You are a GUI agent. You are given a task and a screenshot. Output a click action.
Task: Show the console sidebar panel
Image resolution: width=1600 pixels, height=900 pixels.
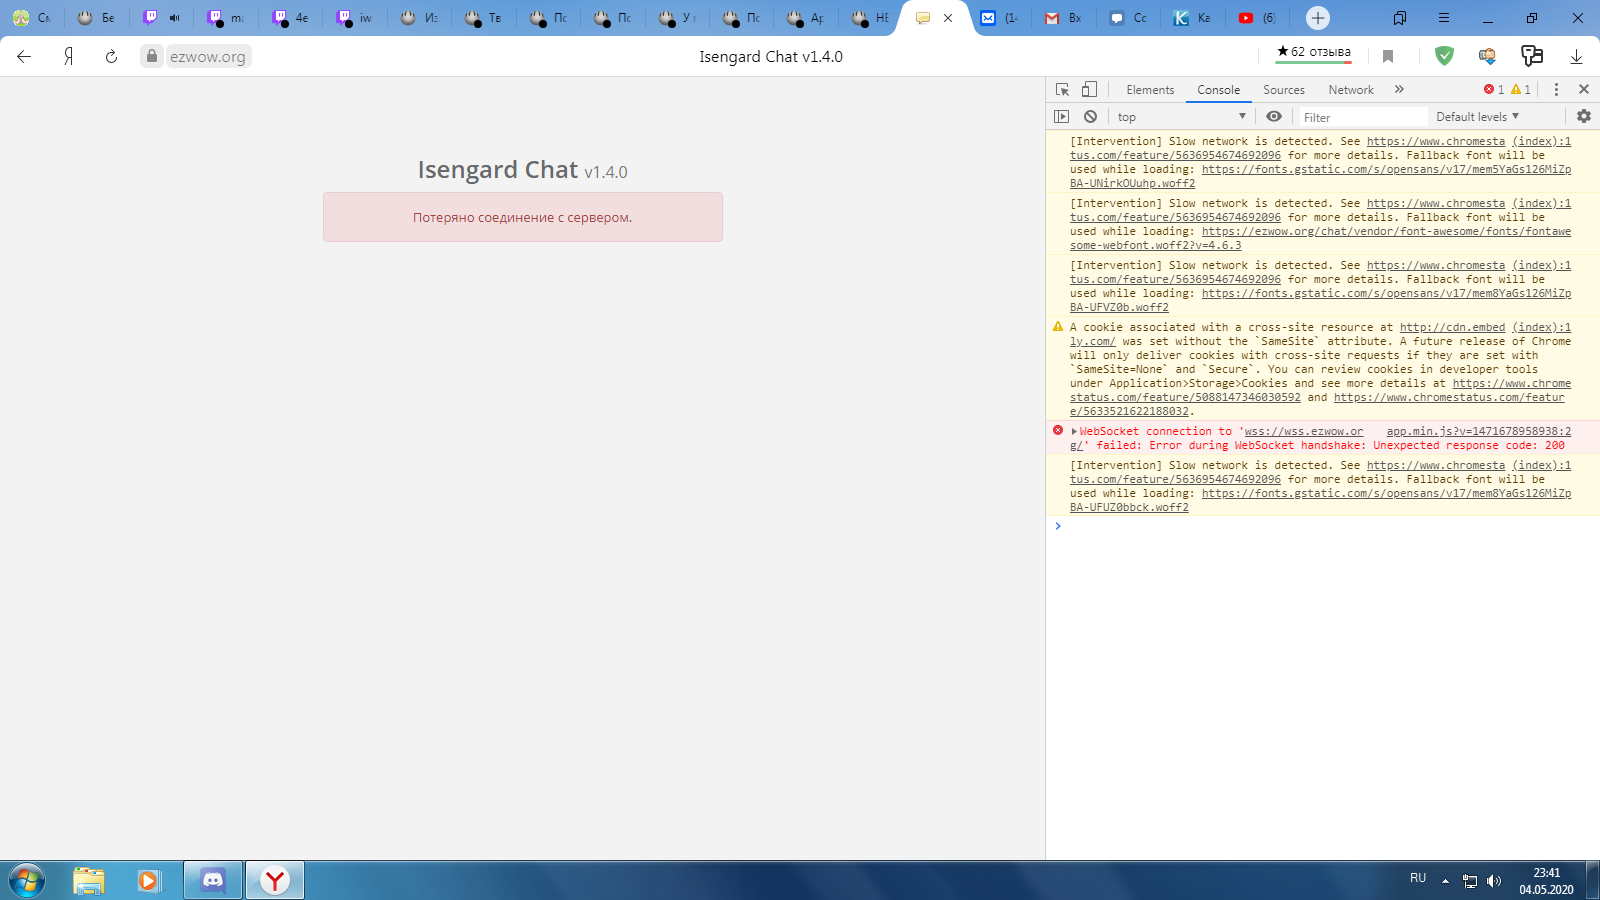click(x=1062, y=117)
